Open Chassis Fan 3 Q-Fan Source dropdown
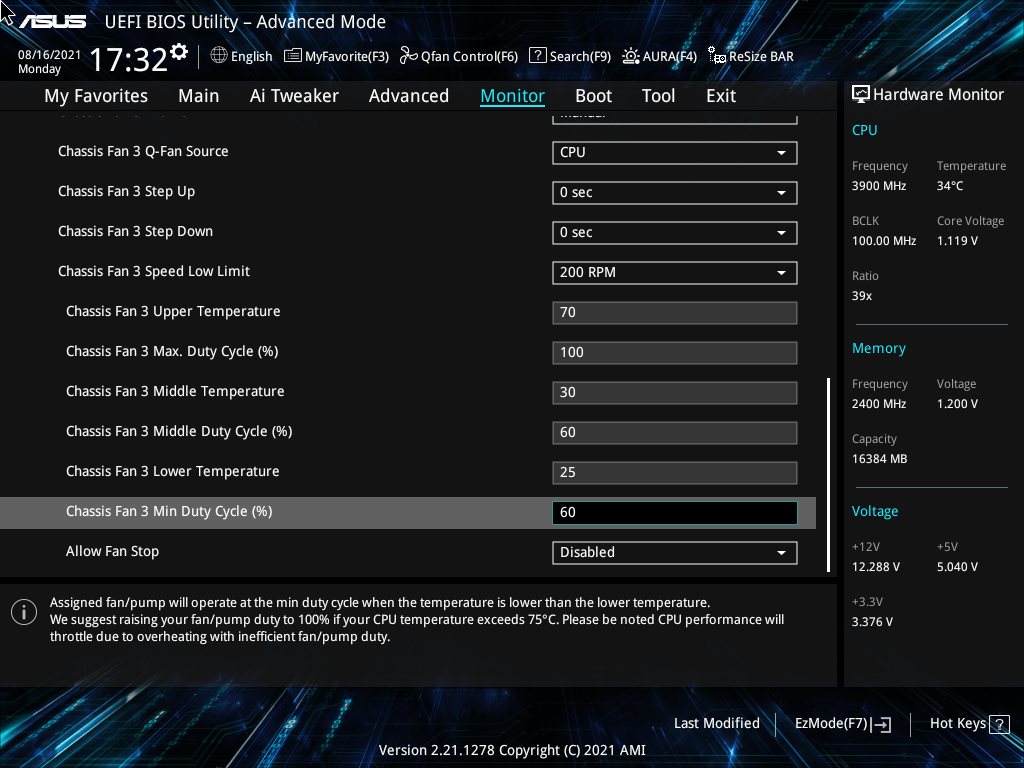 675,153
